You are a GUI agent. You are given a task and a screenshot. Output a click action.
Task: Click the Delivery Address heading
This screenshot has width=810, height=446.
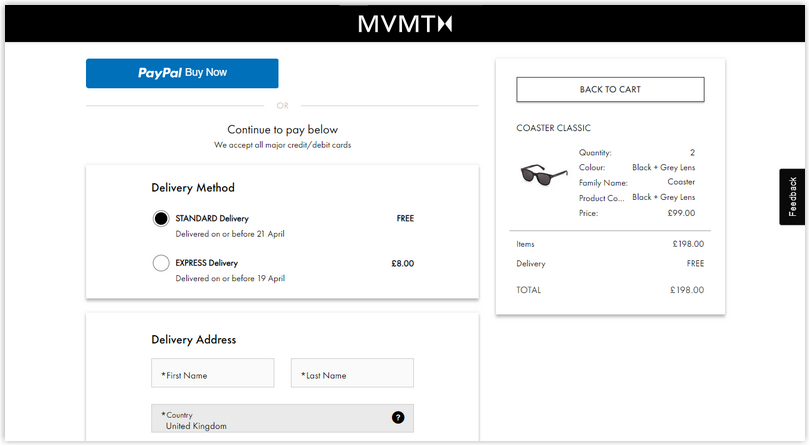[194, 340]
